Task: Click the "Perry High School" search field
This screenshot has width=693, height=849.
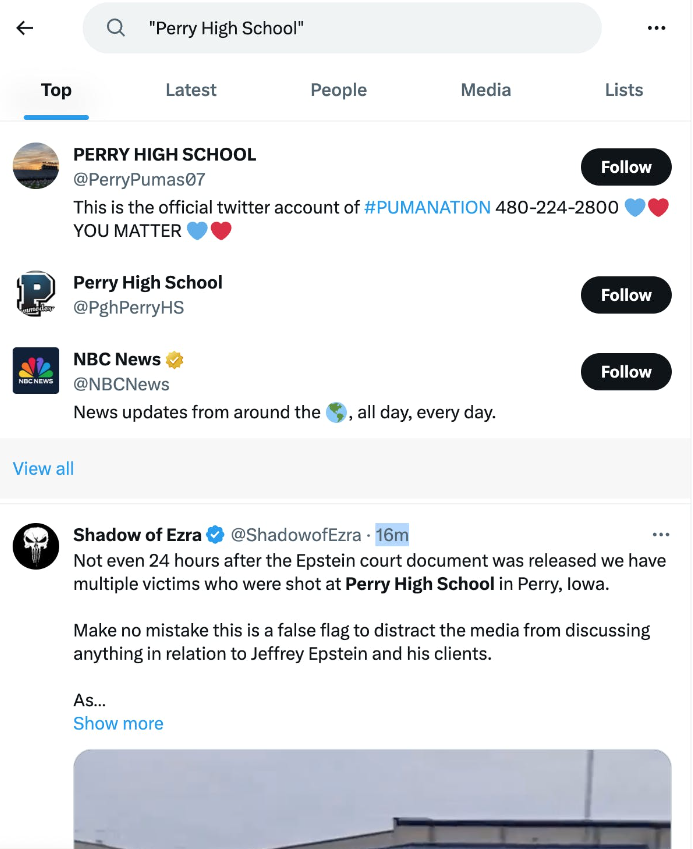Action: point(360,28)
